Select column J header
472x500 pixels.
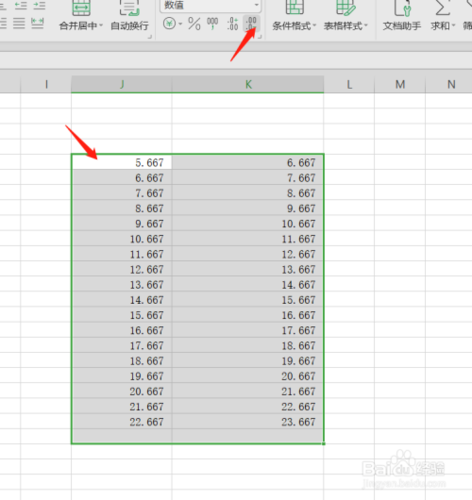pyautogui.click(x=121, y=84)
